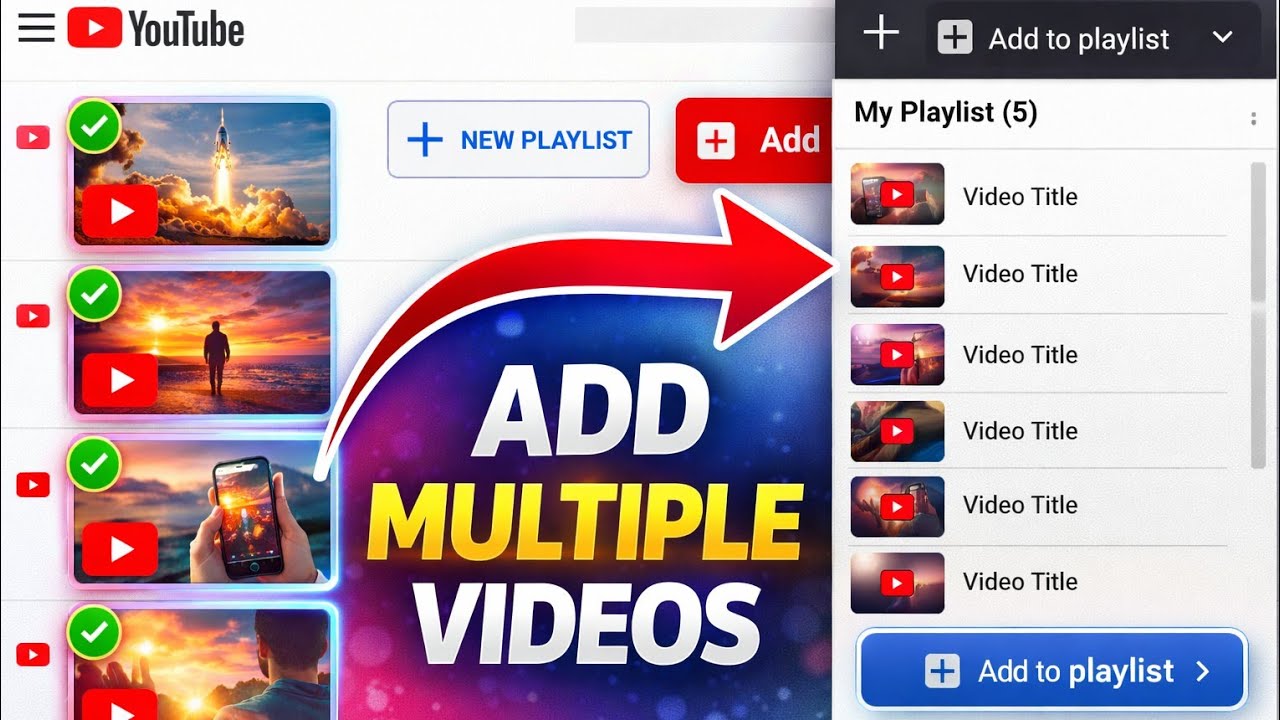Open the second playlist thumbnail in the list
The image size is (1280, 720).
[897, 276]
